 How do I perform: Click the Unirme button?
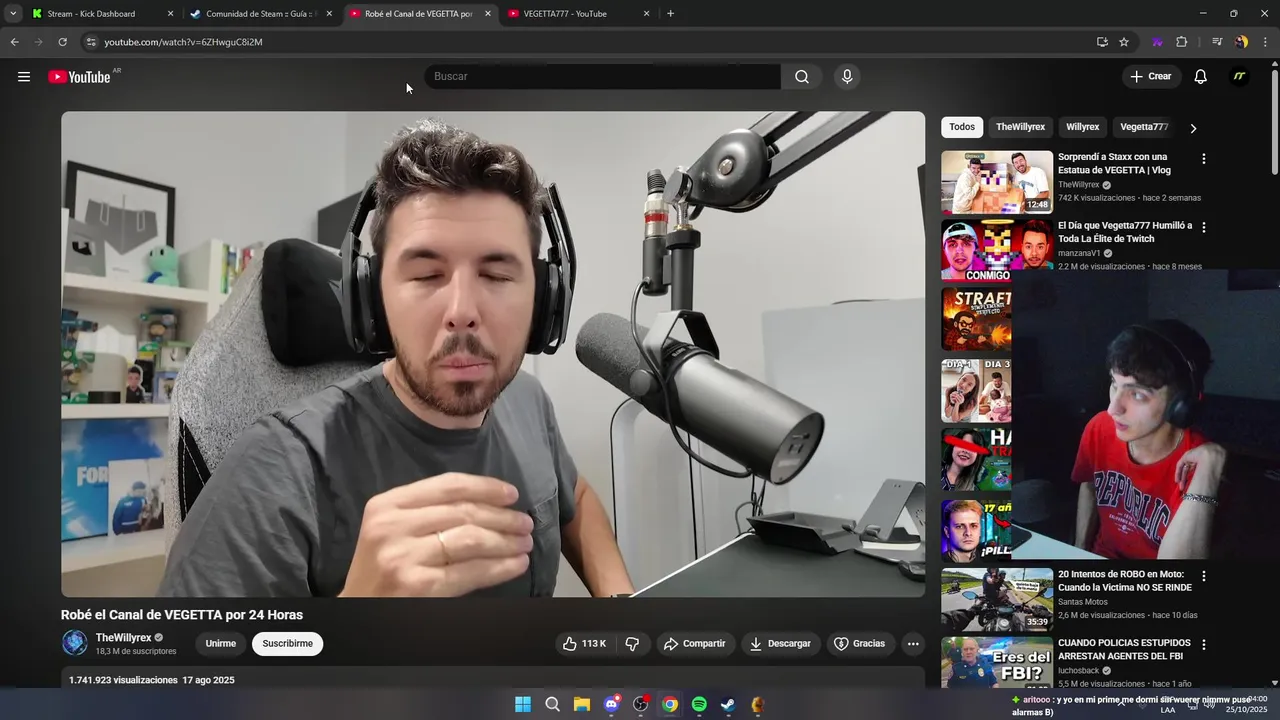point(221,644)
